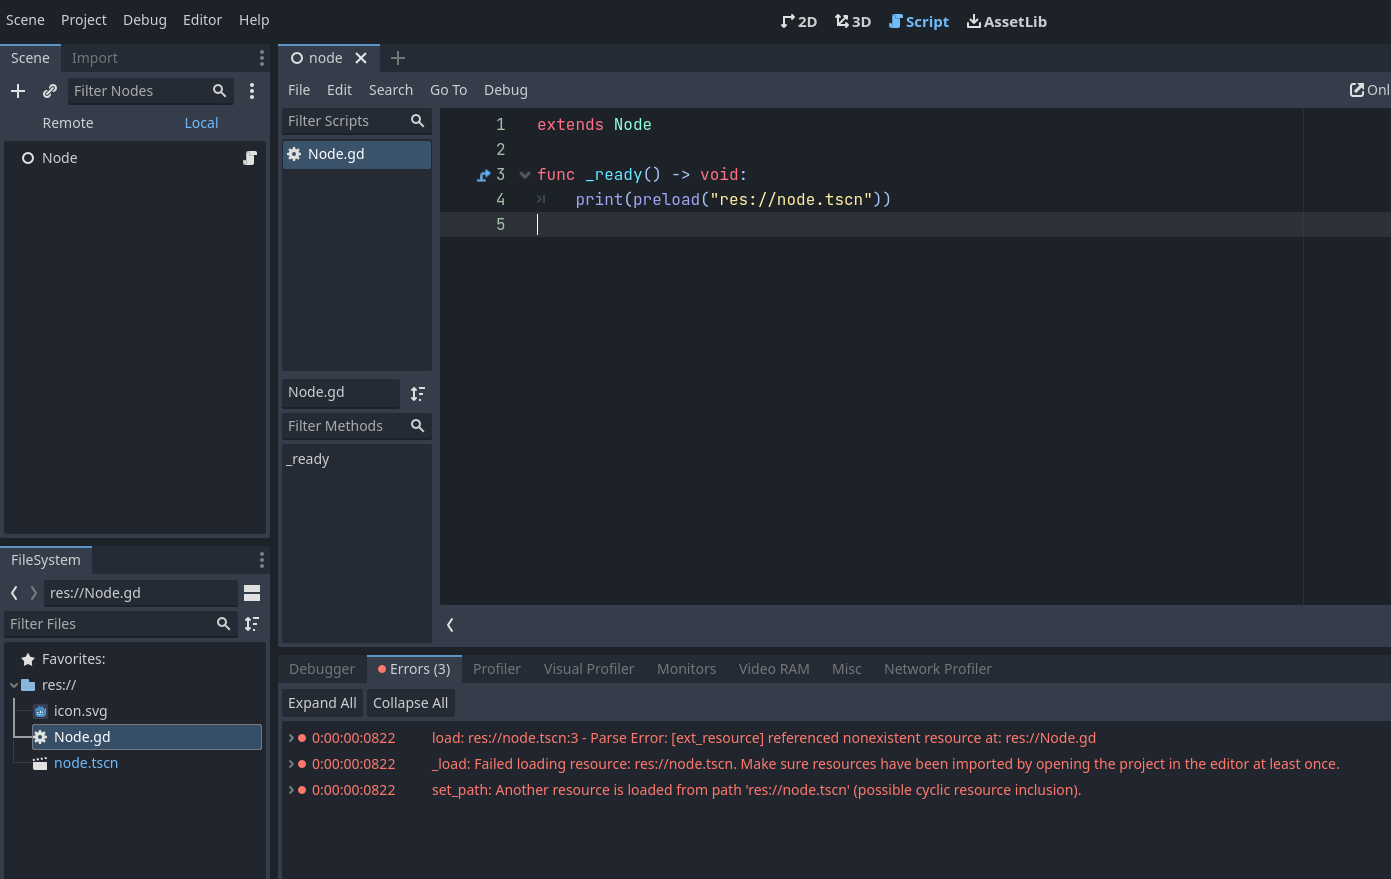Open the 3D workspace
The height and width of the screenshot is (879, 1391).
[852, 21]
